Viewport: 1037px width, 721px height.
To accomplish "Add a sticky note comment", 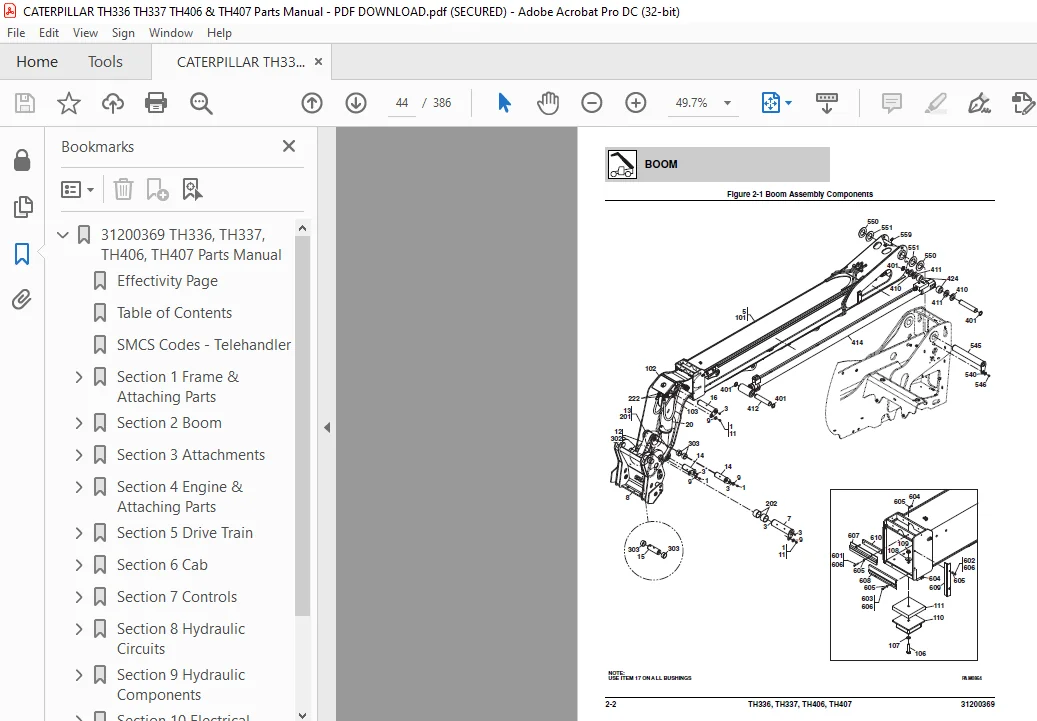I will (892, 103).
